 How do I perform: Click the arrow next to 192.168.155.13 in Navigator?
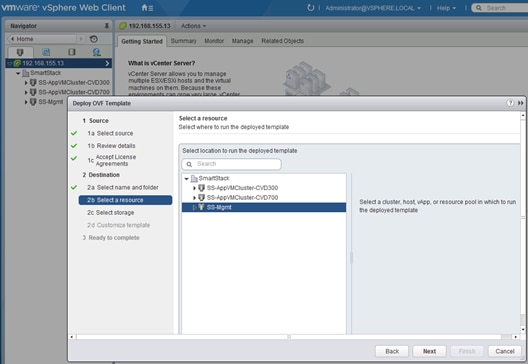[x=107, y=63]
